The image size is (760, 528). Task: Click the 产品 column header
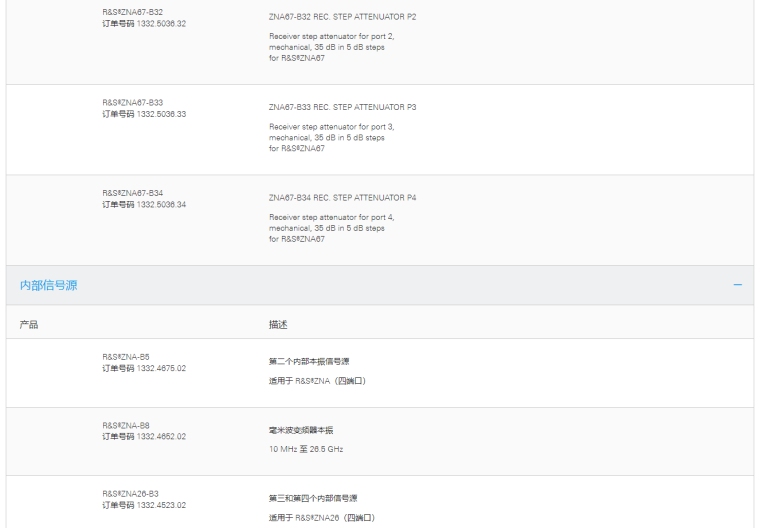tap(29, 325)
